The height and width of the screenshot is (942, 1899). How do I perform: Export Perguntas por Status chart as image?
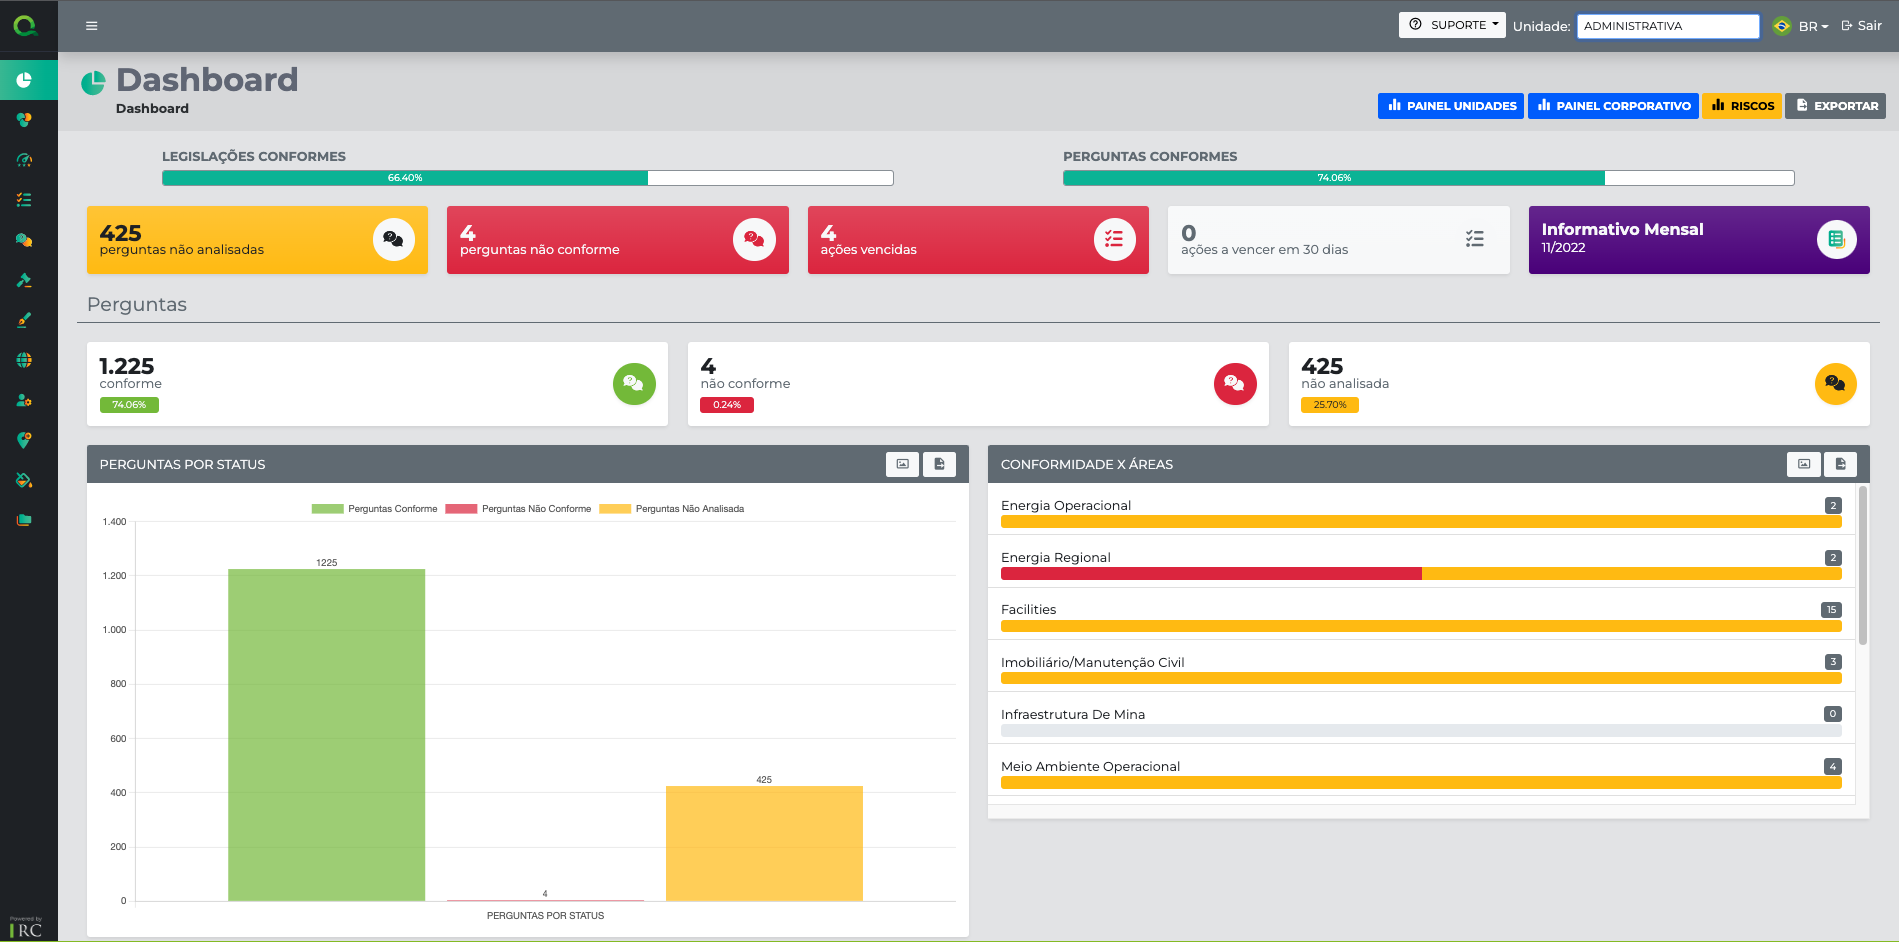tap(902, 464)
